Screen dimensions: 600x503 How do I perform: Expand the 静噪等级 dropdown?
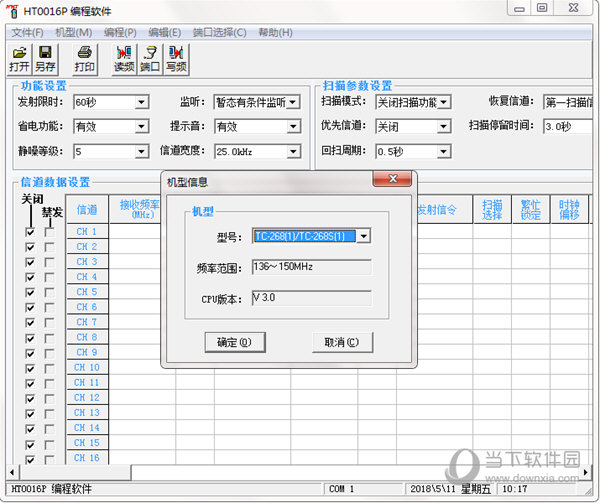point(142,151)
